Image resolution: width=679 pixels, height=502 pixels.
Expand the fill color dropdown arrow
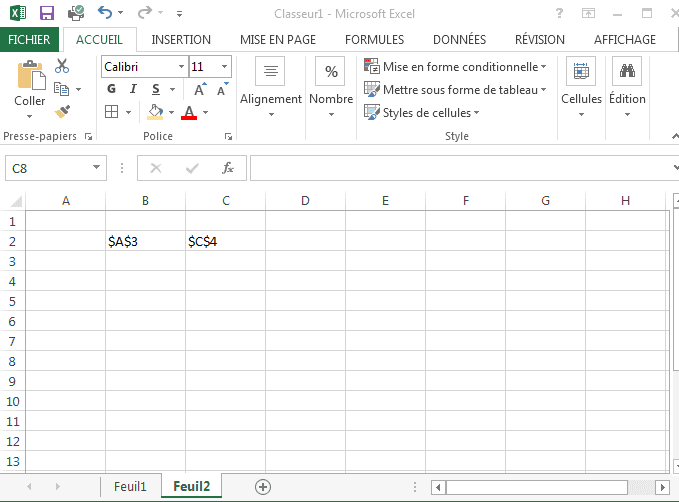[x=171, y=112]
